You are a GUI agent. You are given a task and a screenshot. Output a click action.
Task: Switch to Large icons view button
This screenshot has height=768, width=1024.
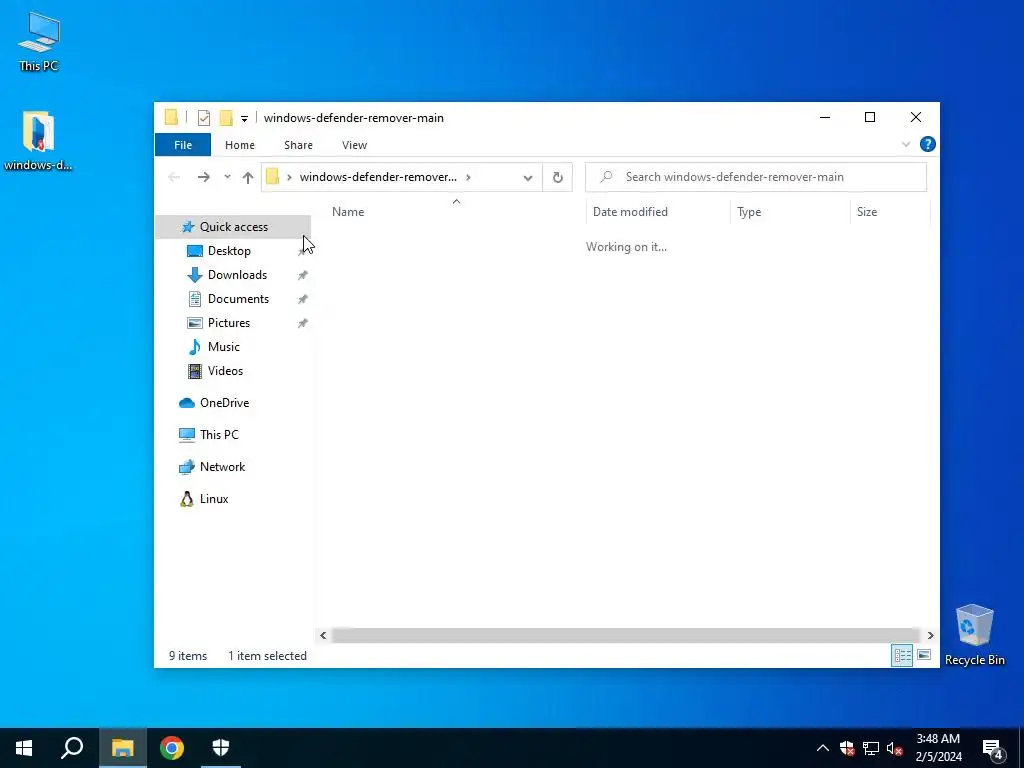pos(923,655)
